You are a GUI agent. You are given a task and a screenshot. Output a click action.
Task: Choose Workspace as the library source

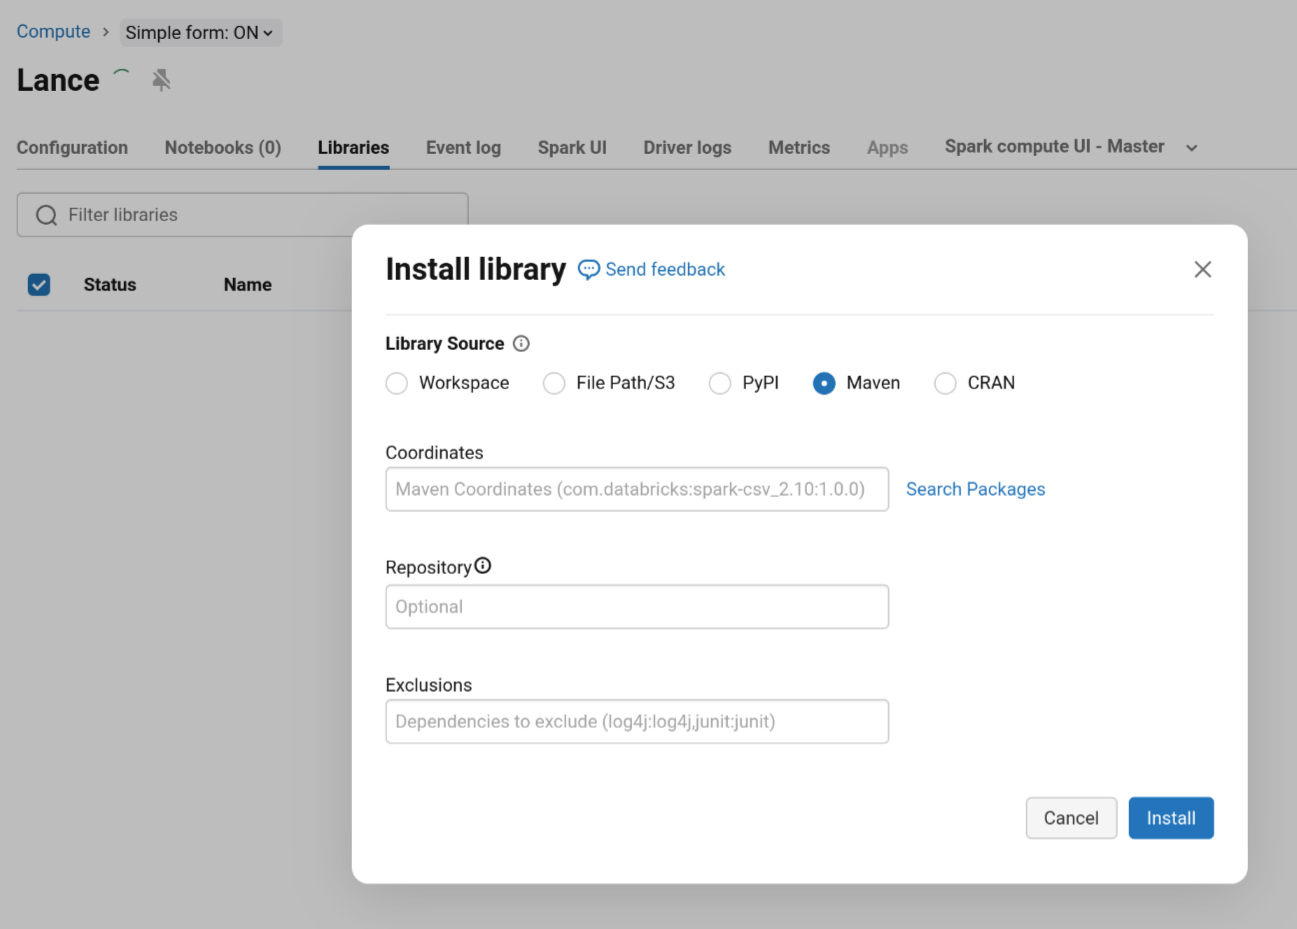click(396, 383)
